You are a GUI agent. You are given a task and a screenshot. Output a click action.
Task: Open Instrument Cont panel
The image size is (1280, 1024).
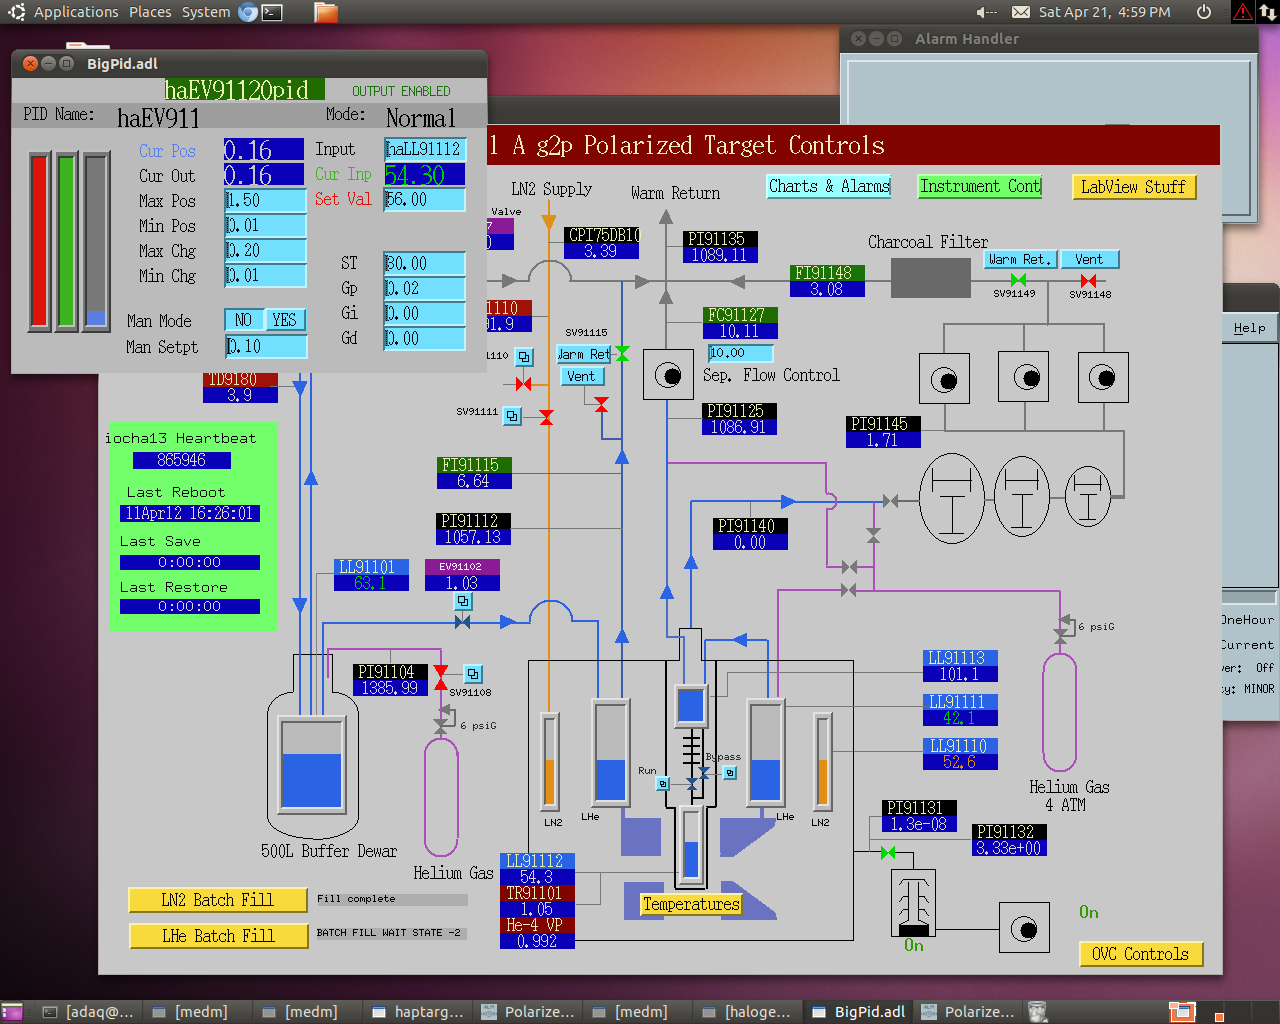980,186
